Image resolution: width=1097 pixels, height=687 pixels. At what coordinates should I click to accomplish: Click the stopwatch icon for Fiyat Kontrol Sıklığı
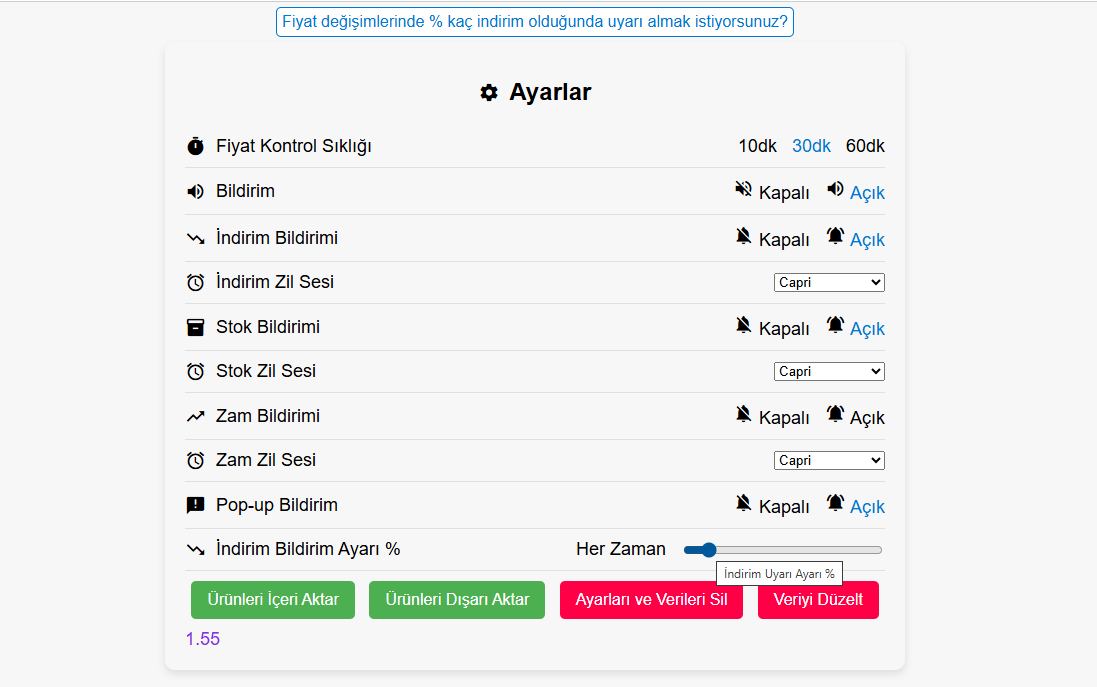click(195, 146)
